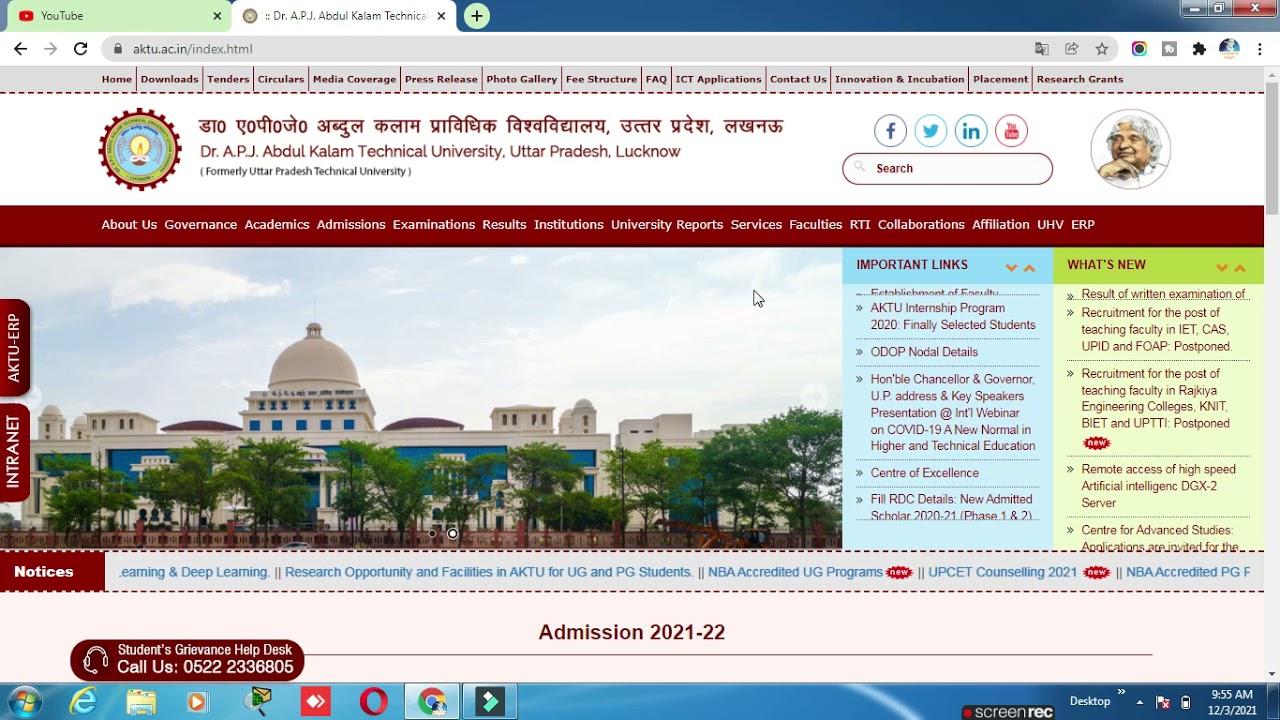1280x720 pixels.
Task: Open Remote access DGX-2 Server link
Action: 1158,486
